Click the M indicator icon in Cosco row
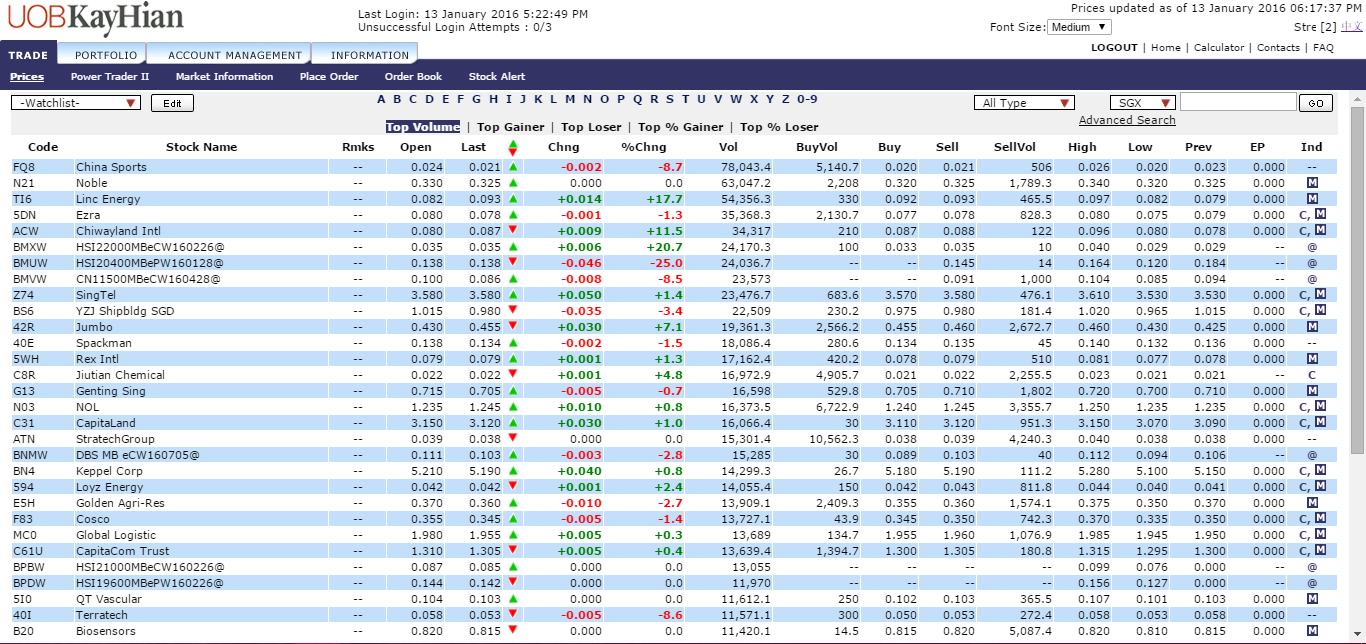1366x644 pixels. coord(1320,519)
